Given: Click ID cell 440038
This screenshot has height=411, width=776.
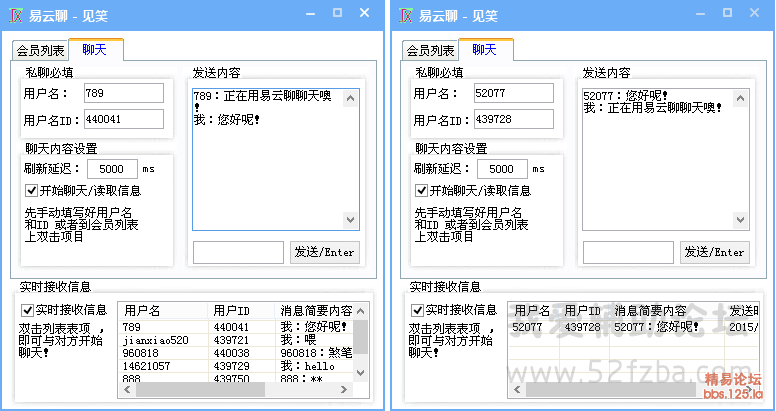Looking at the screenshot, I should coord(232,353).
